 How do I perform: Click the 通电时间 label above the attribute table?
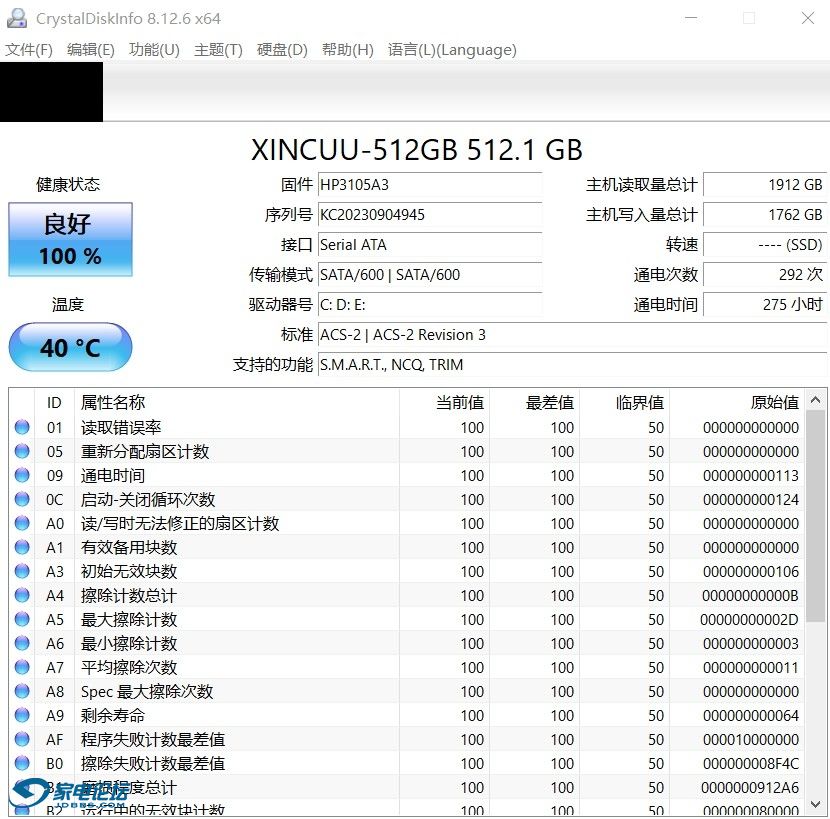point(665,305)
